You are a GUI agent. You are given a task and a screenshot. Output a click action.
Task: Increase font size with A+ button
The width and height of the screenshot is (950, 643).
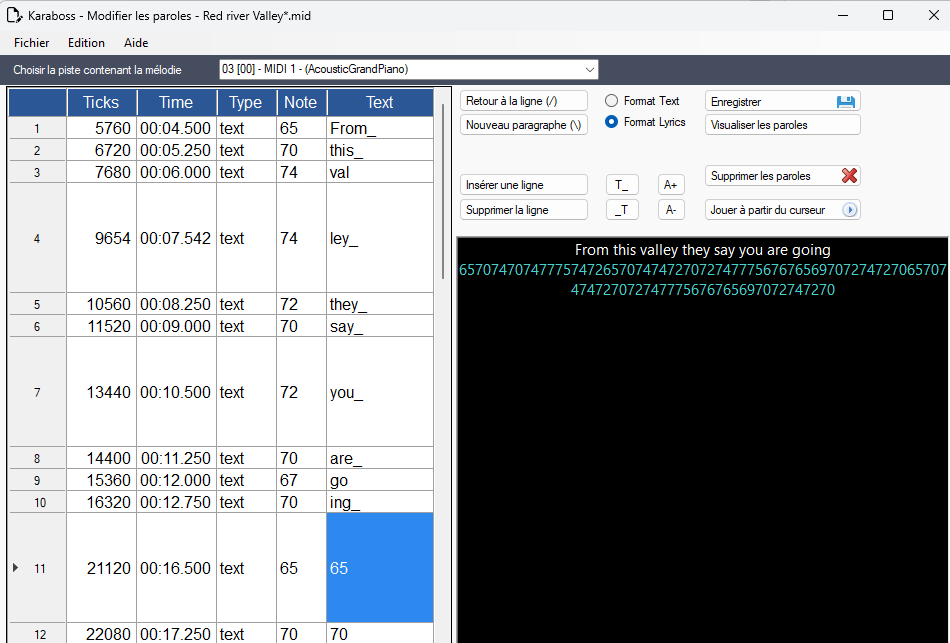click(671, 185)
